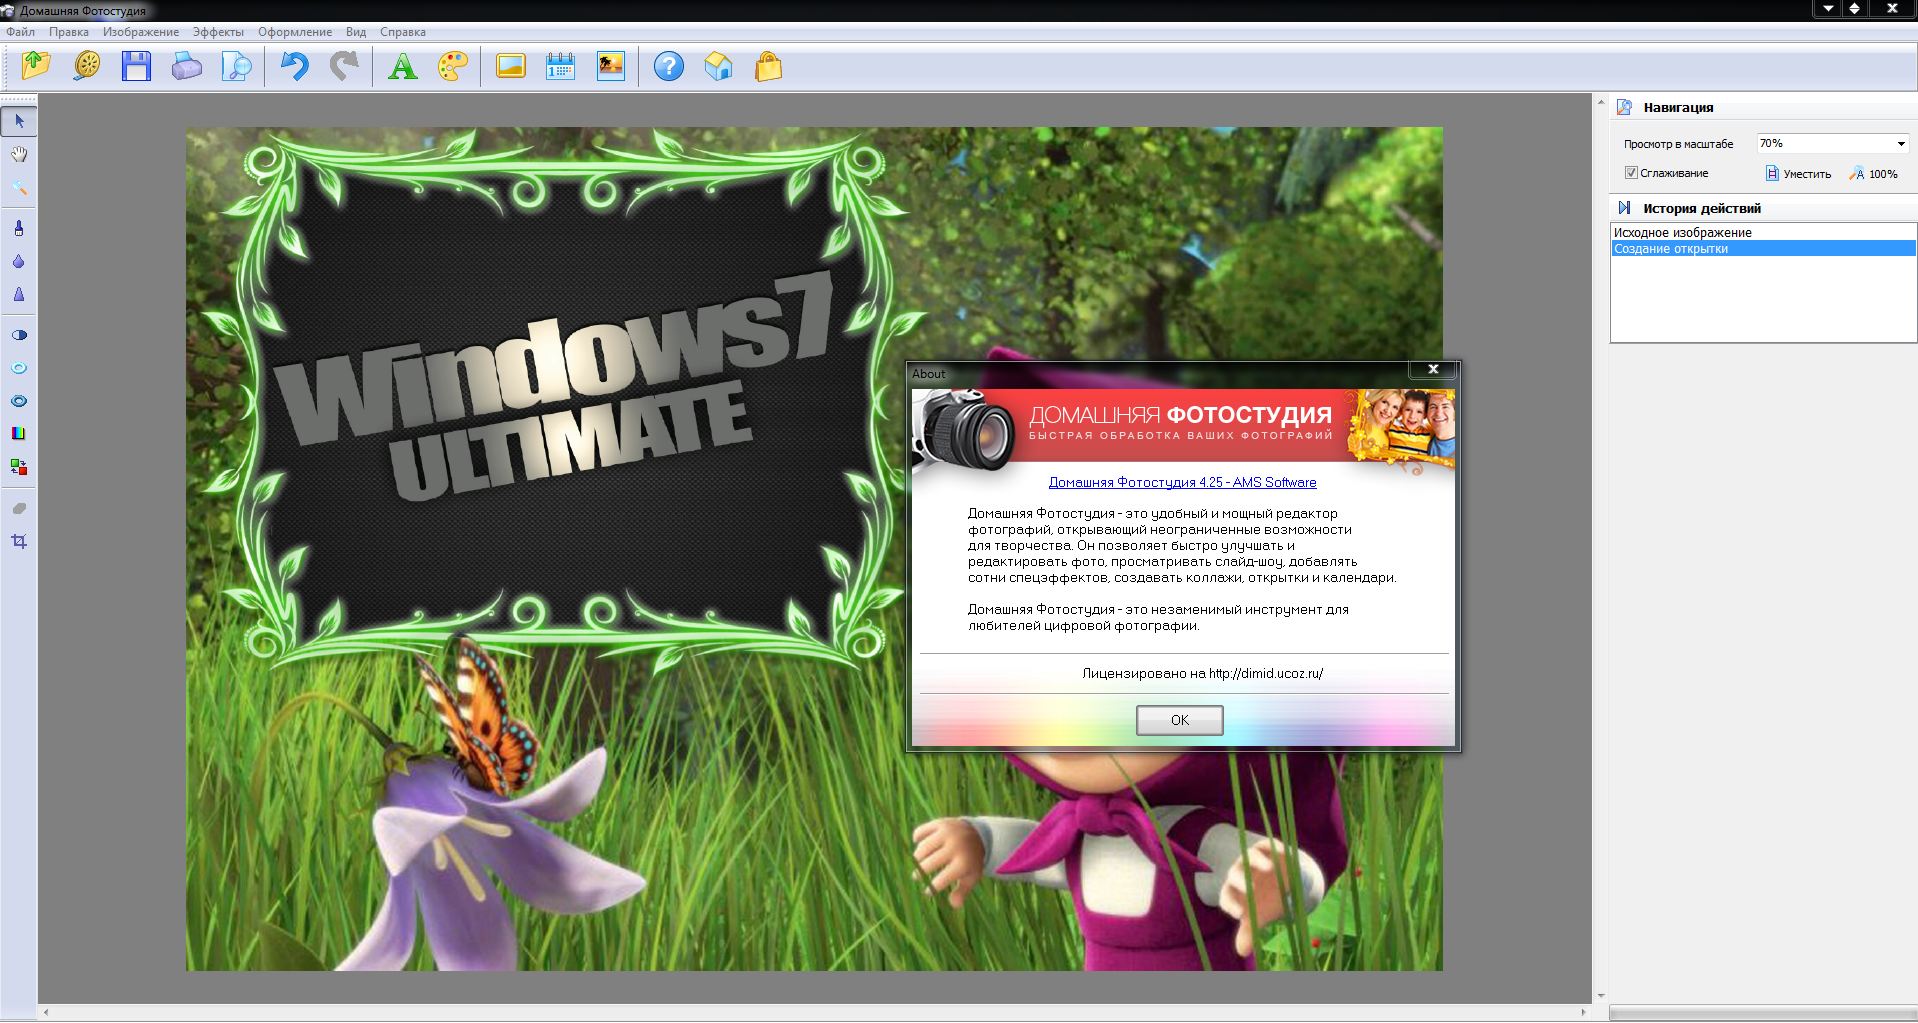Open print preview magnifier icon

(x=237, y=66)
